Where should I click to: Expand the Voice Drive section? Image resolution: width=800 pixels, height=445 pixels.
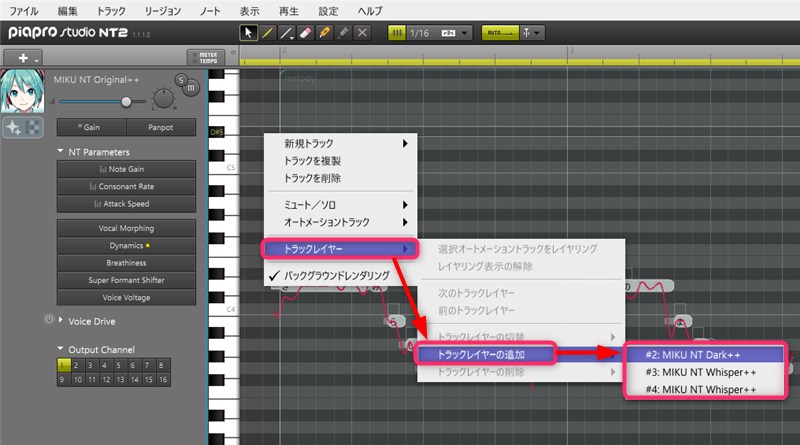click(x=61, y=320)
